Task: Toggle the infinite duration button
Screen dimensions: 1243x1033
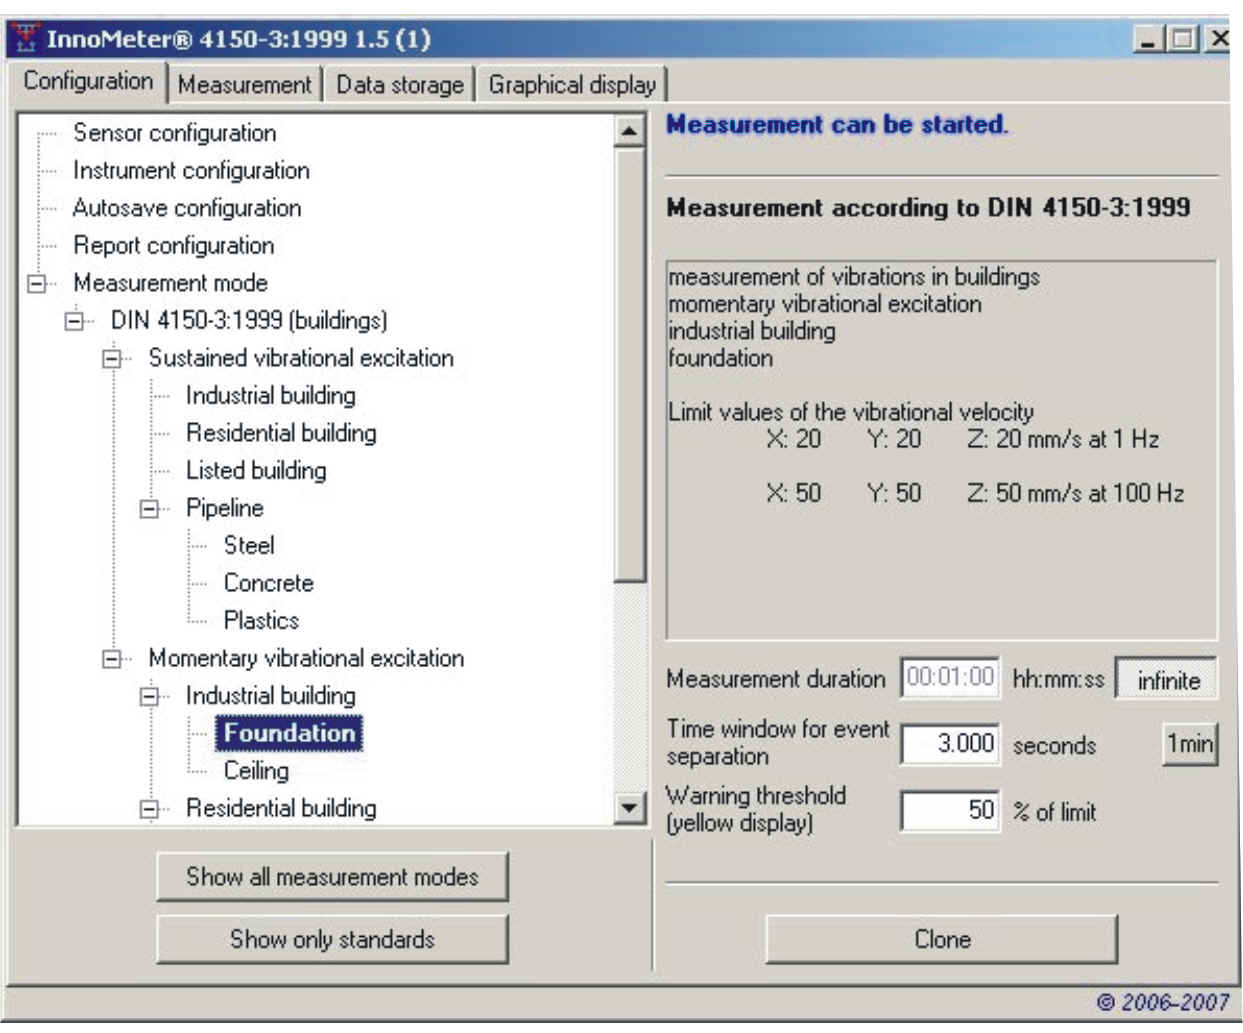Action: point(1167,680)
